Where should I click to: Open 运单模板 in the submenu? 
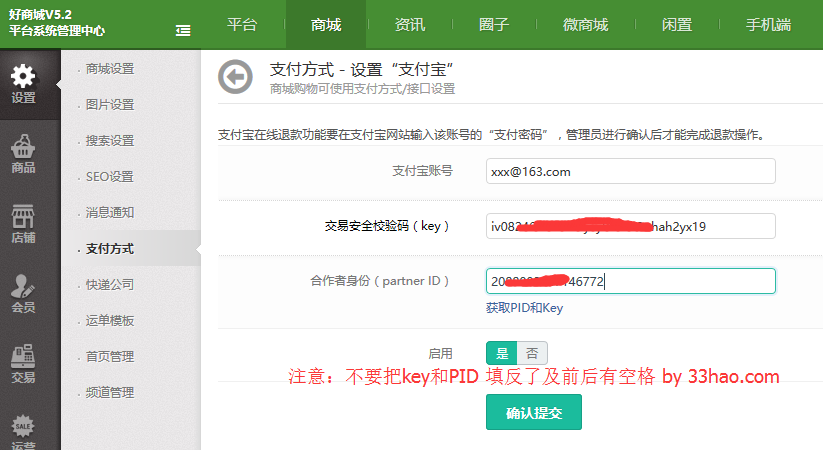(110, 321)
